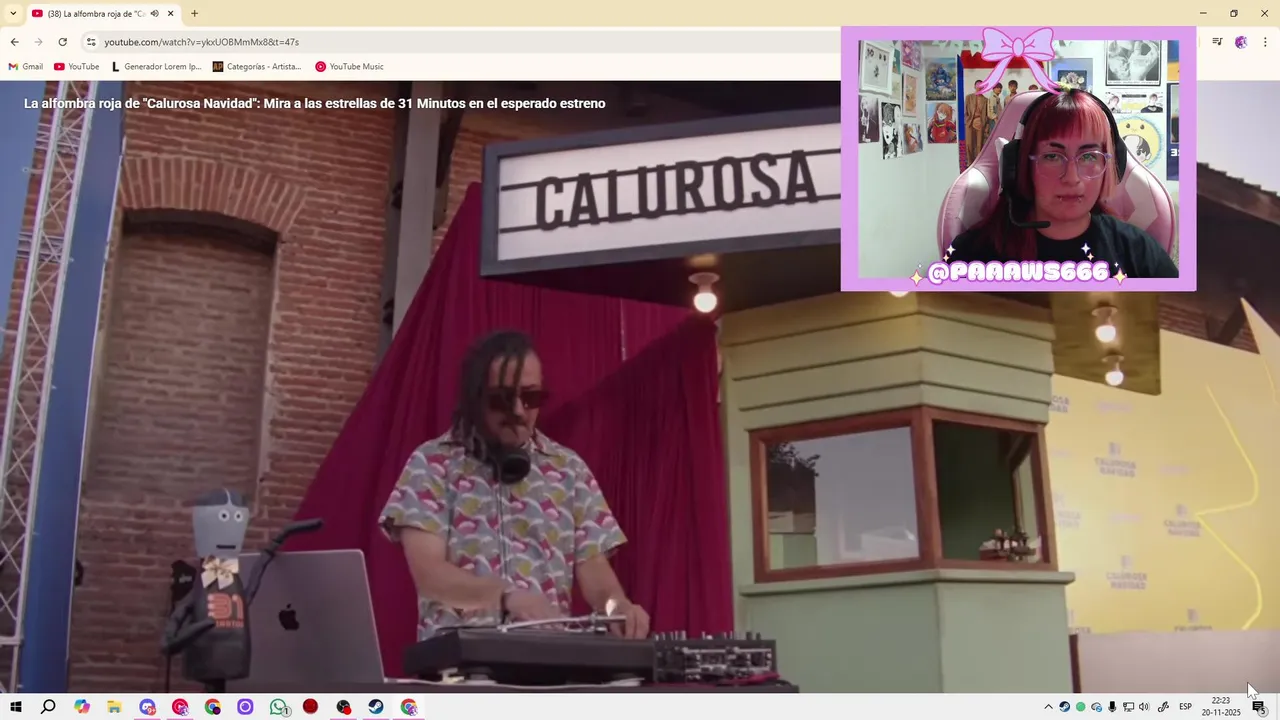Screen dimensions: 1280x720
Task: Open the purple chat app with 9+ badge
Action: 147,707
